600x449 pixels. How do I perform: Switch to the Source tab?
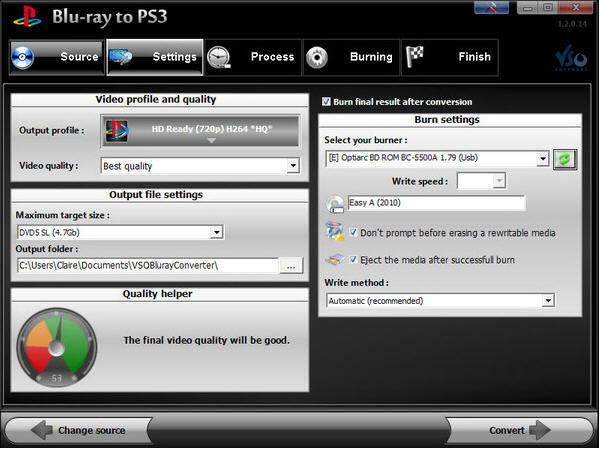point(56,58)
